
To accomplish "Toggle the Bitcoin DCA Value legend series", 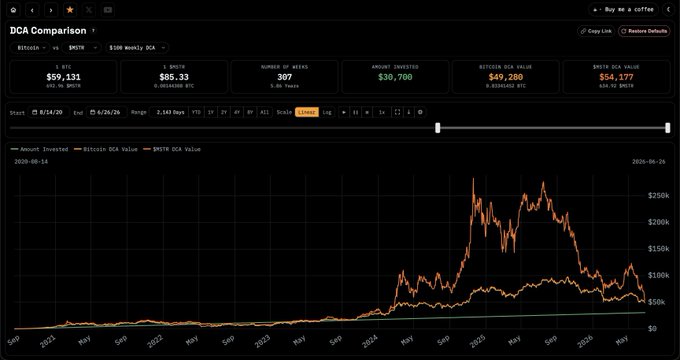I will point(106,149).
